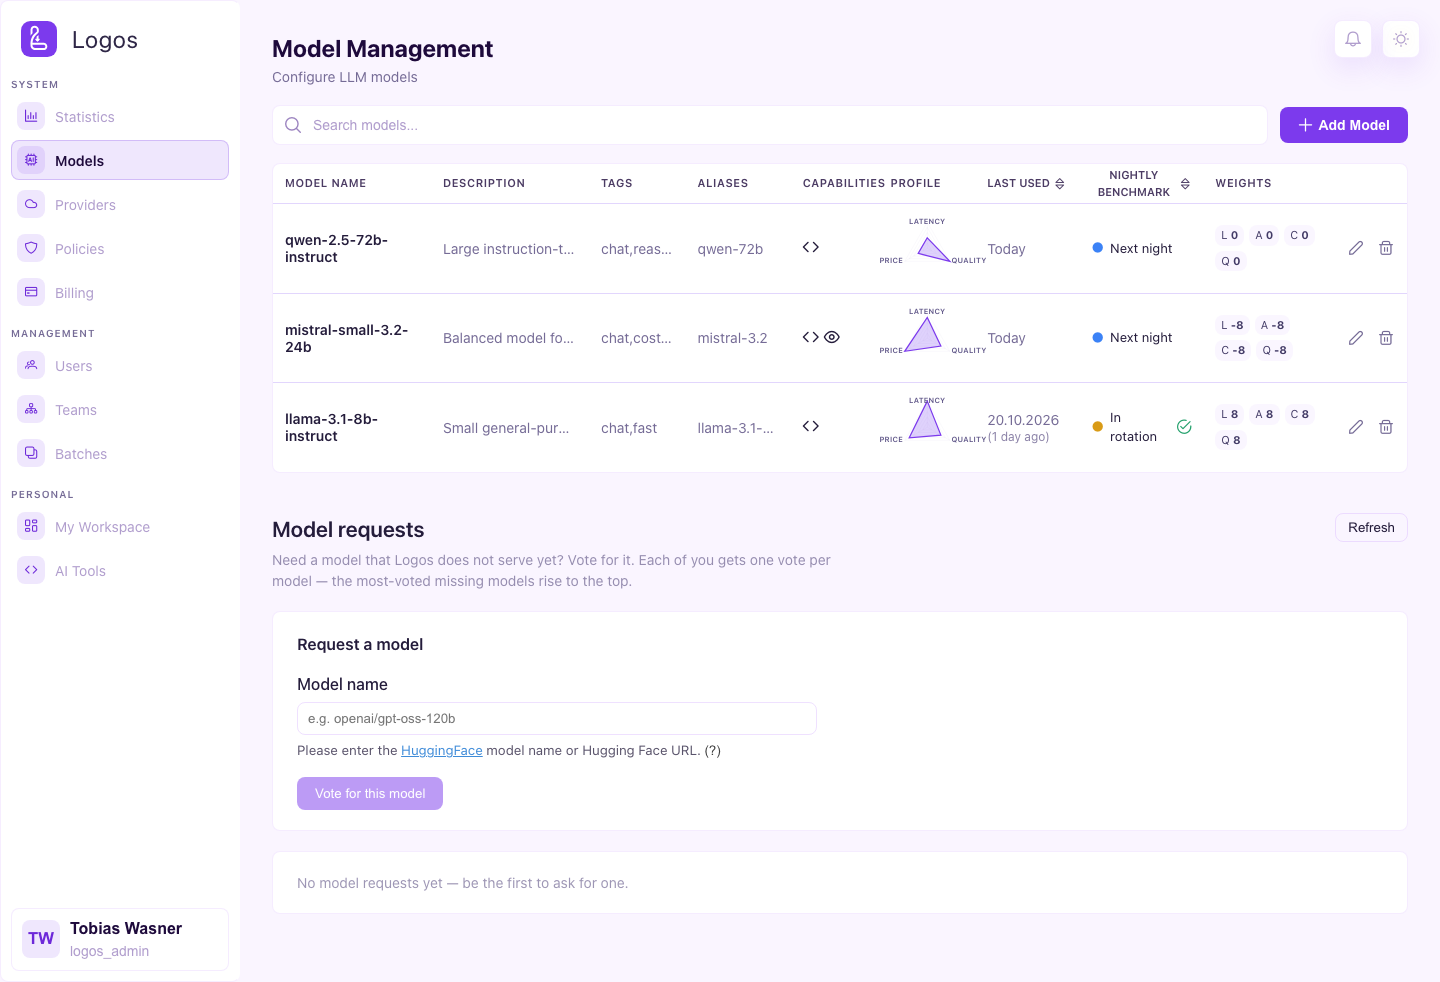Viewport: 1440px width, 982px height.
Task: Delete mistral-small-3.2-24b with trash icon
Action: pos(1386,338)
